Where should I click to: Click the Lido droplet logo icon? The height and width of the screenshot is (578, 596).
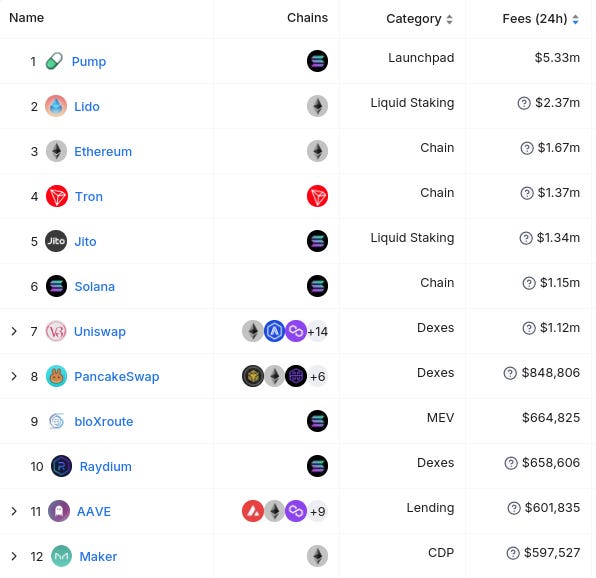click(x=56, y=106)
